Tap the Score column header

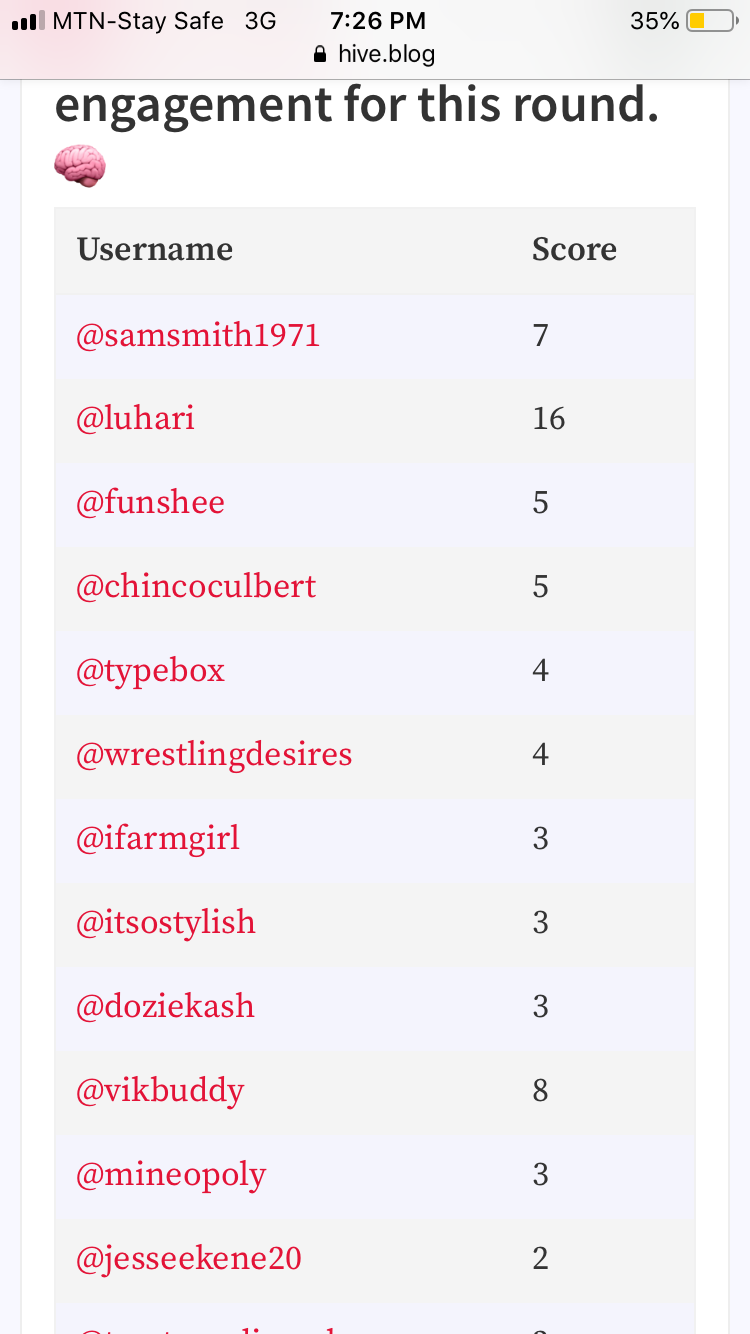[574, 250]
